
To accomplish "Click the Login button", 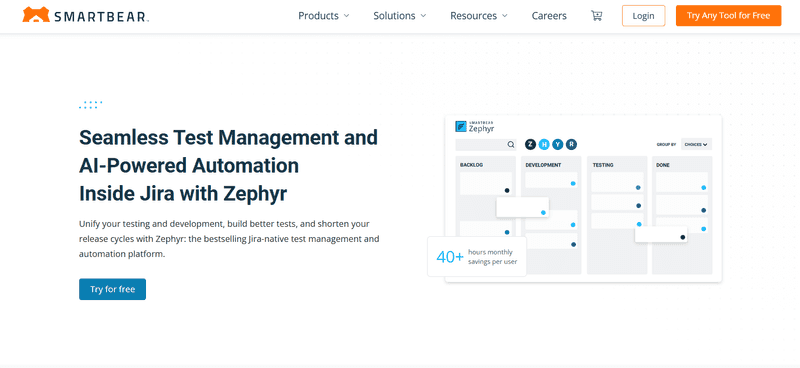I will (x=643, y=16).
